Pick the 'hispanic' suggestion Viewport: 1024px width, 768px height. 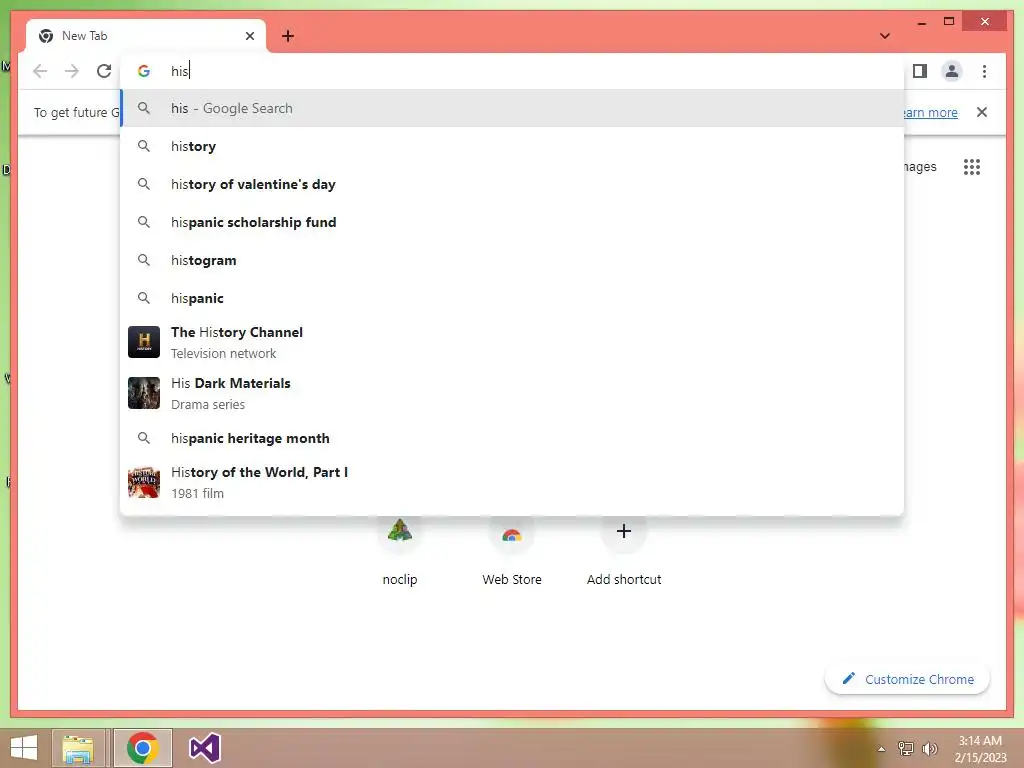[x=513, y=298]
